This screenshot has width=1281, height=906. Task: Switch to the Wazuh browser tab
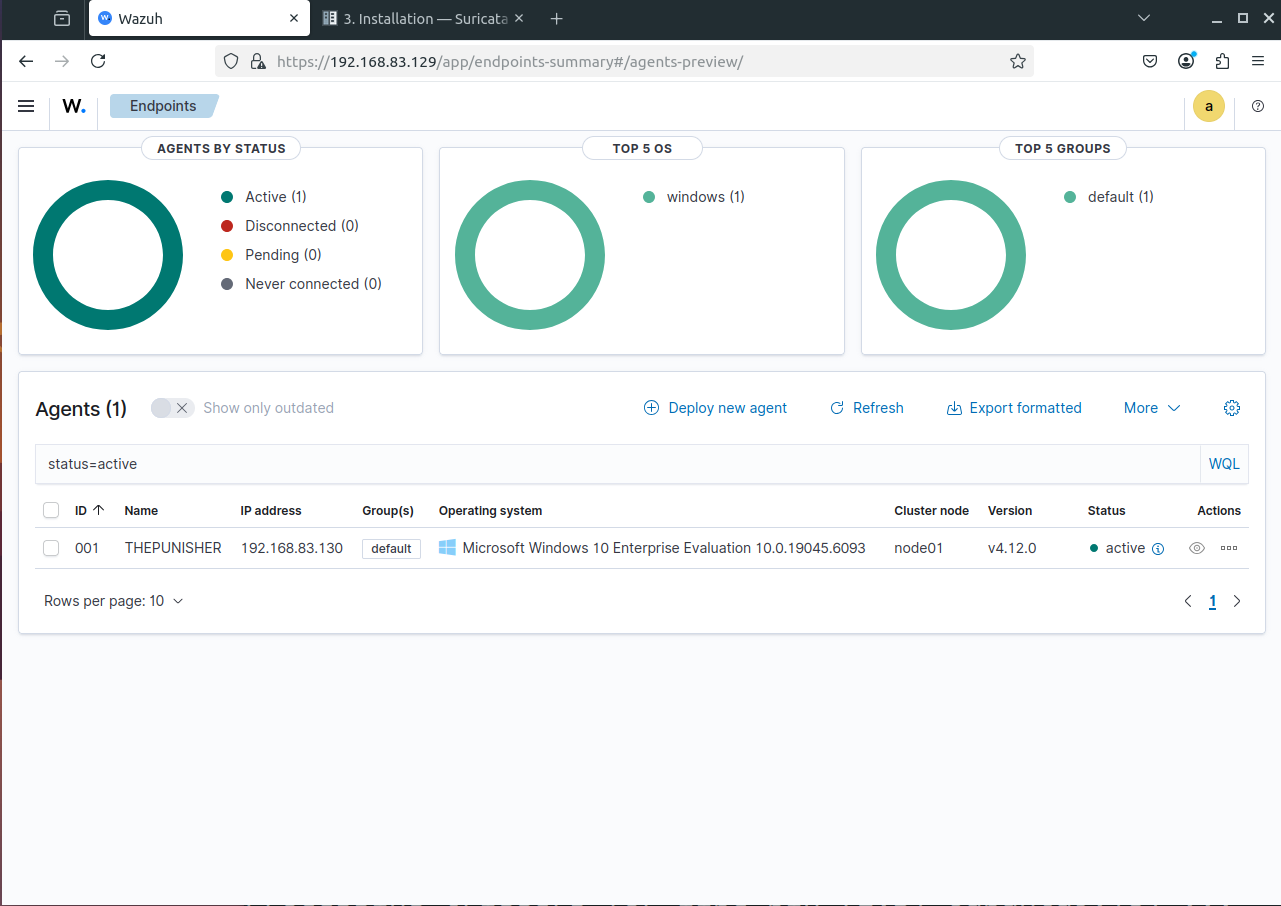tap(198, 18)
